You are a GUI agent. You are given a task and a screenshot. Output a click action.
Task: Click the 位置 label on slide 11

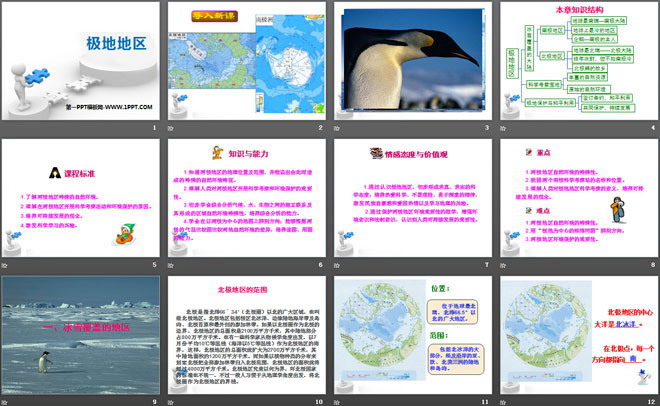point(440,288)
